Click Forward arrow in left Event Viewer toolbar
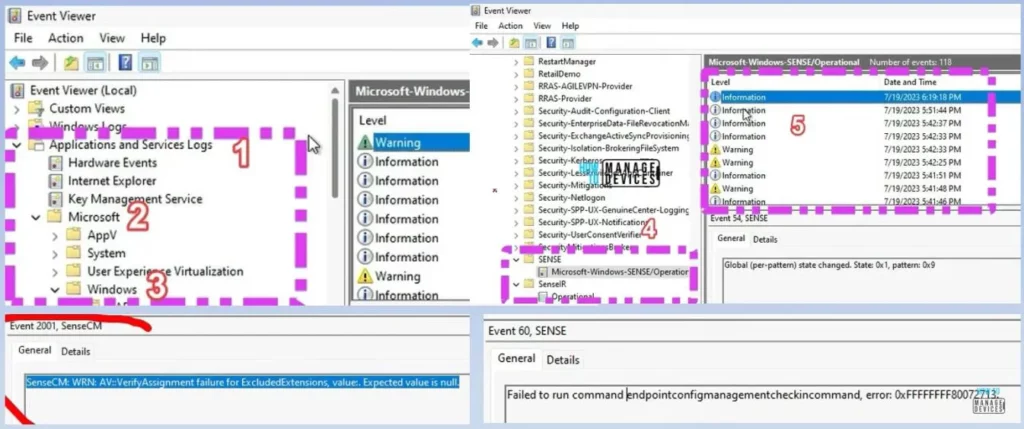The width and height of the screenshot is (1024, 429). (40, 63)
